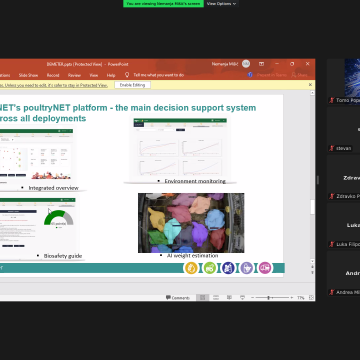Image resolution: width=360 pixels, height=360 pixels.
Task: Click the user account avatar circle
Action: coord(246,64)
